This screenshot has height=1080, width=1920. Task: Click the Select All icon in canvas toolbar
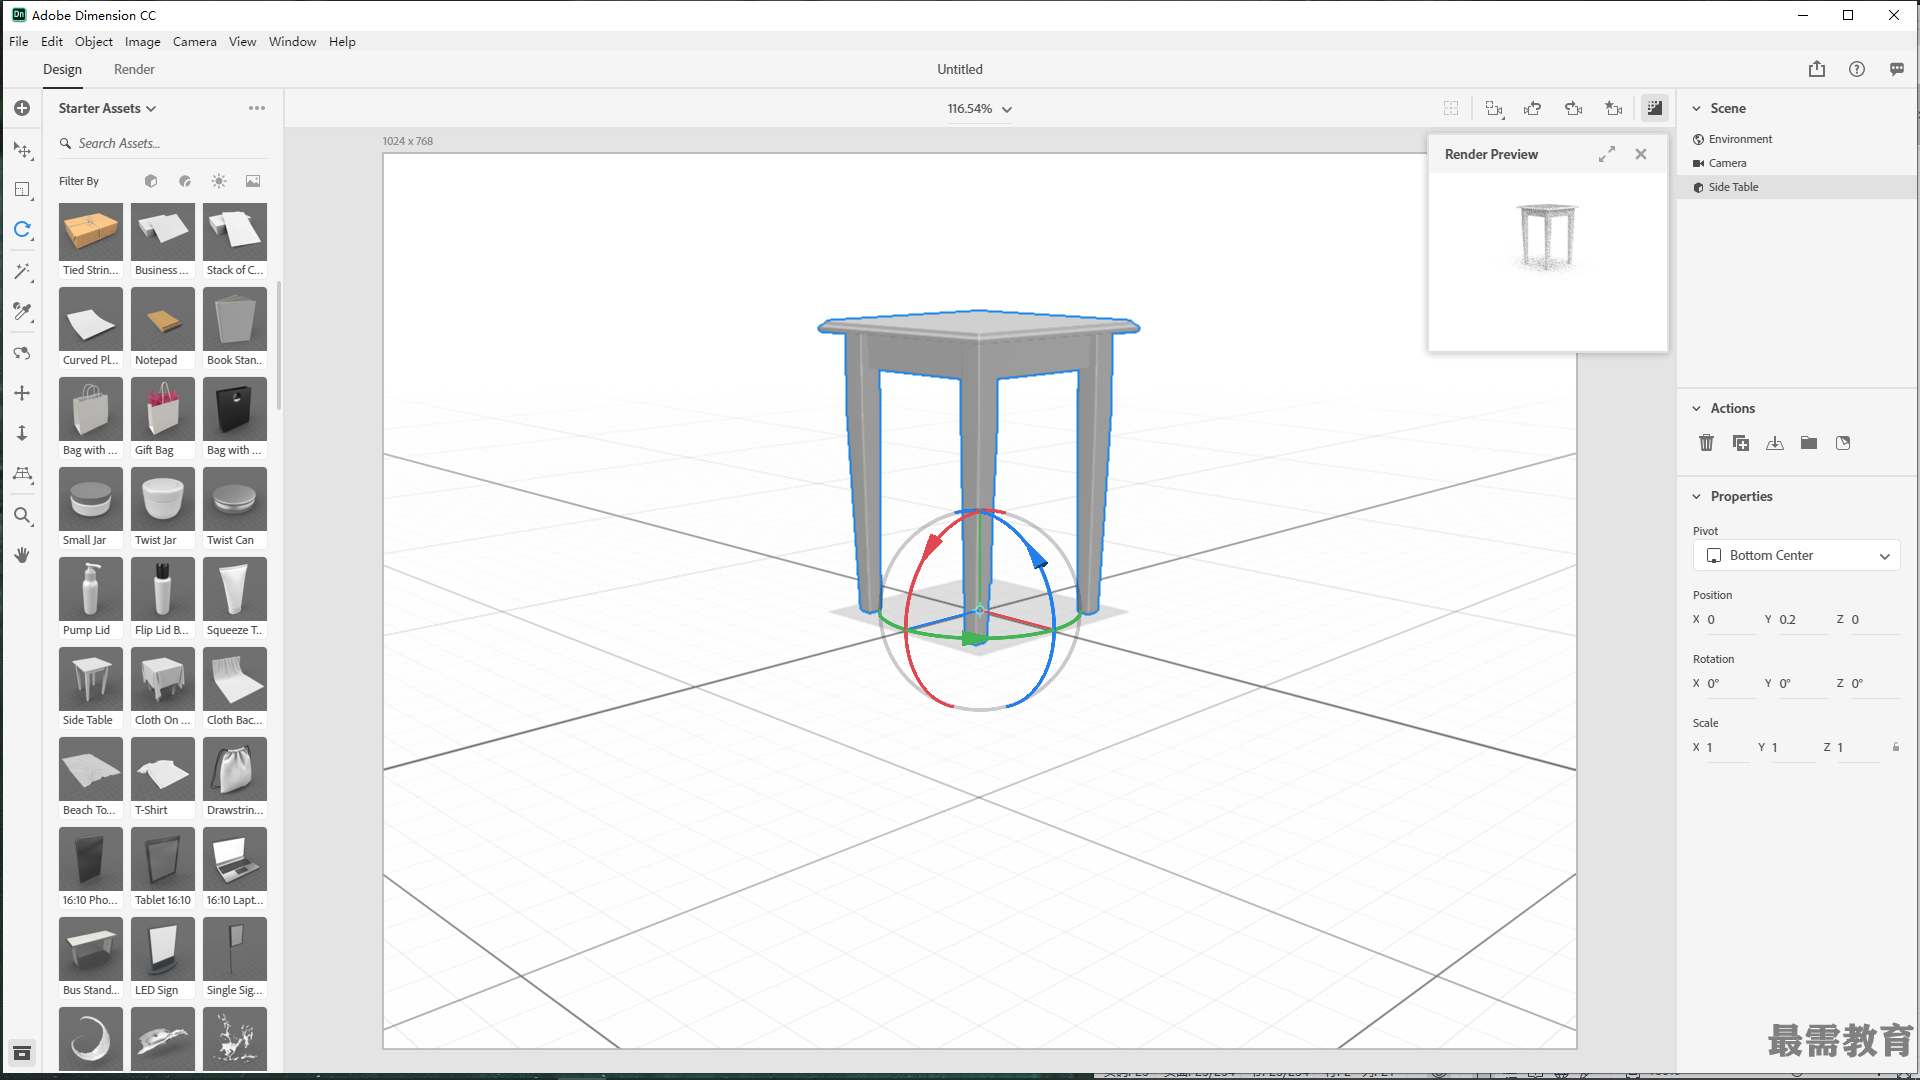[1451, 108]
